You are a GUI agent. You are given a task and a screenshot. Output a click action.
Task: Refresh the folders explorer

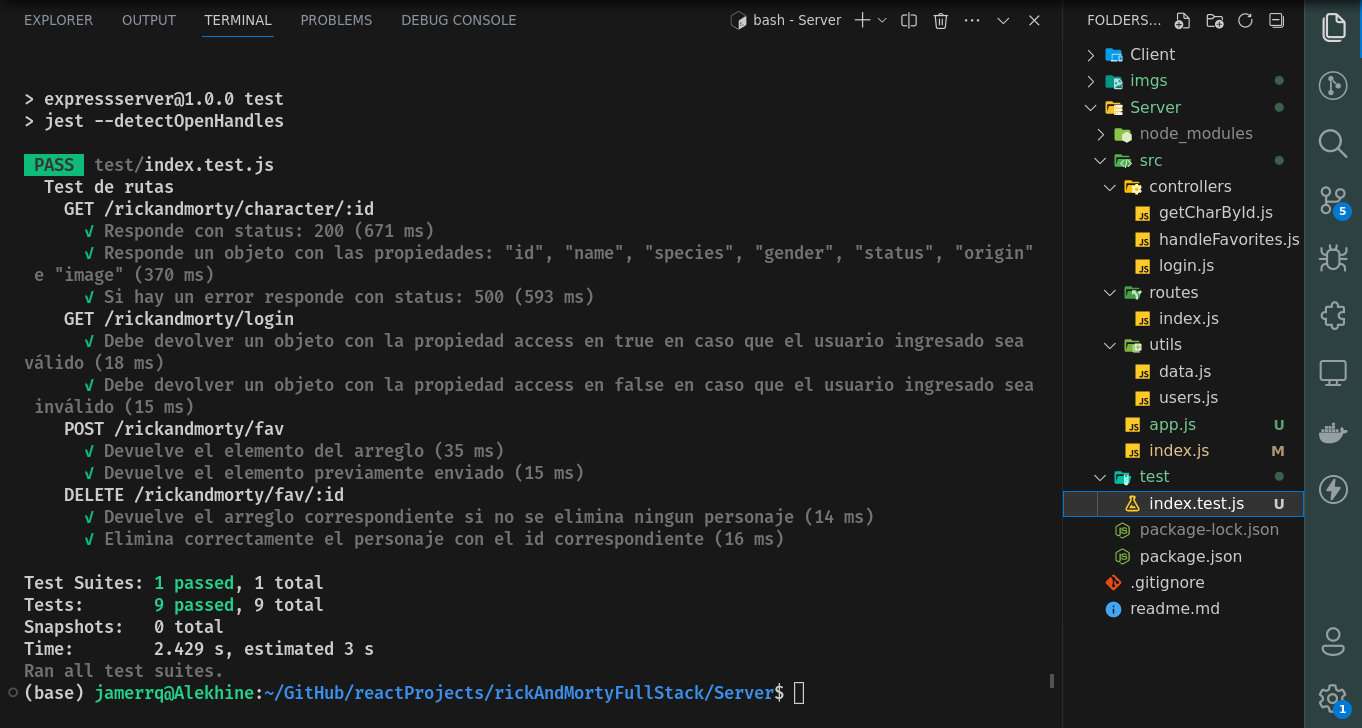1245,20
